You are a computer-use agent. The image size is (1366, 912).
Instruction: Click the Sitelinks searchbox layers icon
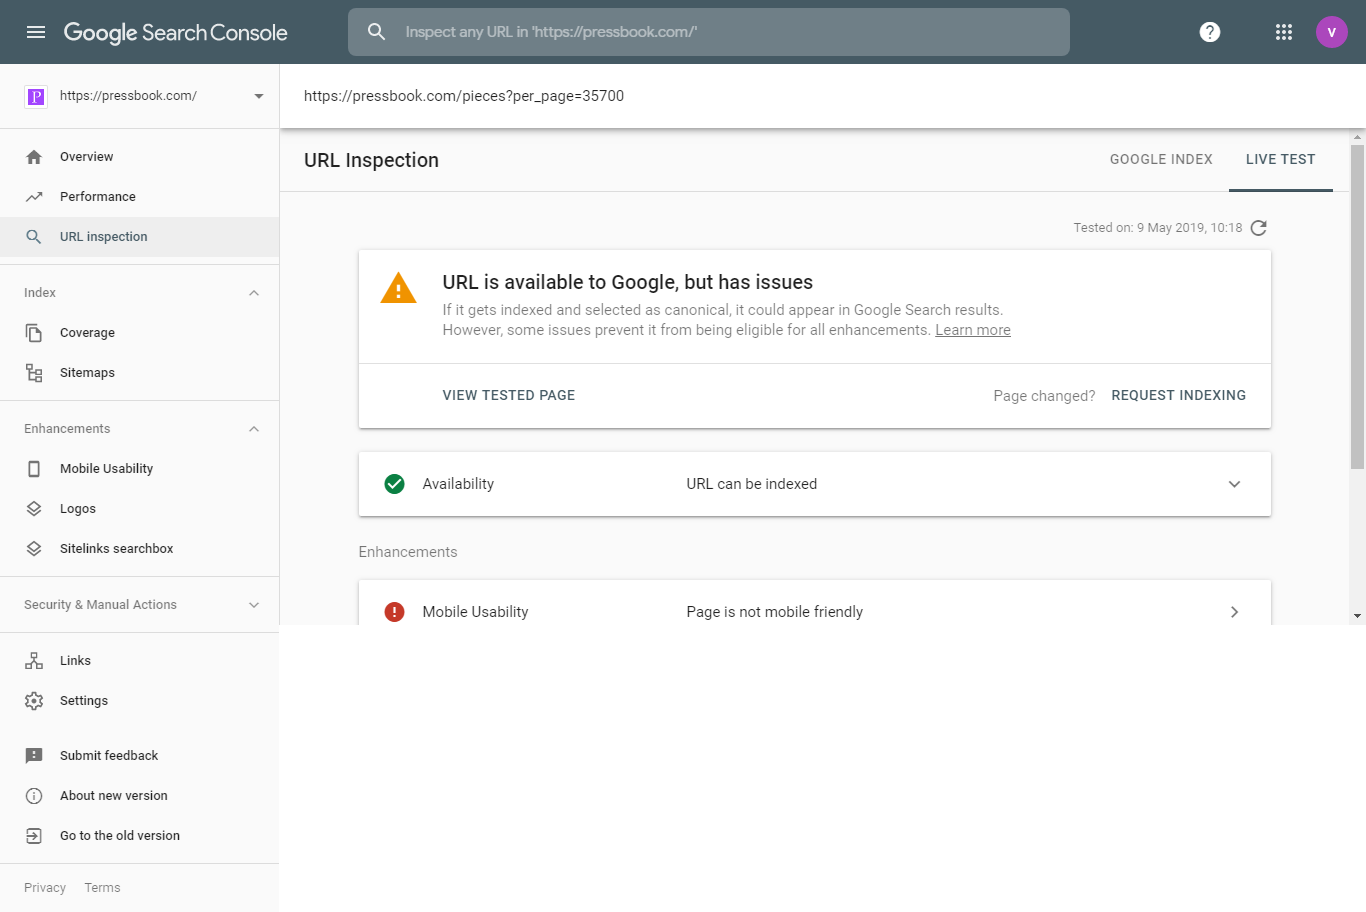point(34,549)
